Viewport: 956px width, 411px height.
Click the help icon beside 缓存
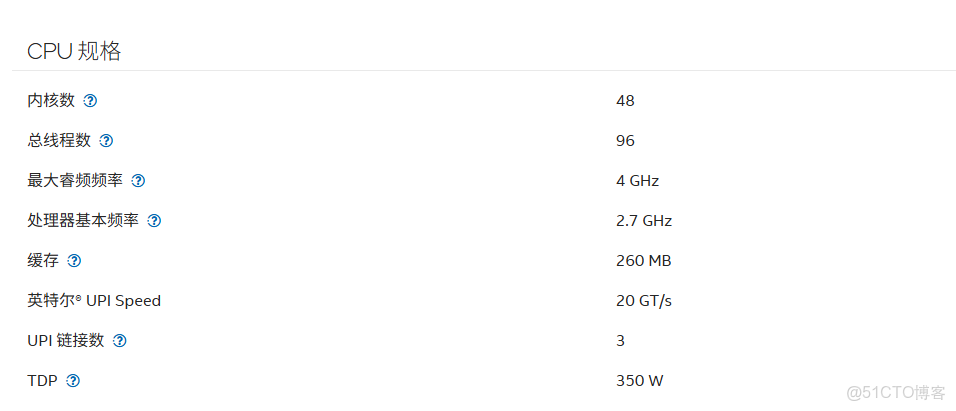74,261
